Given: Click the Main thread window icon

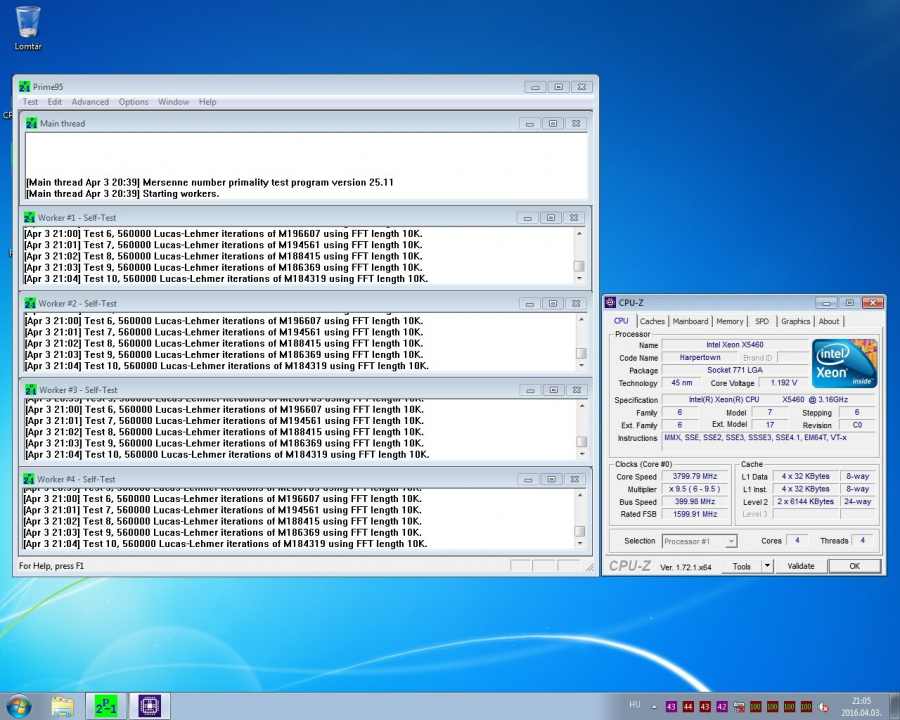Looking at the screenshot, I should tap(32, 123).
